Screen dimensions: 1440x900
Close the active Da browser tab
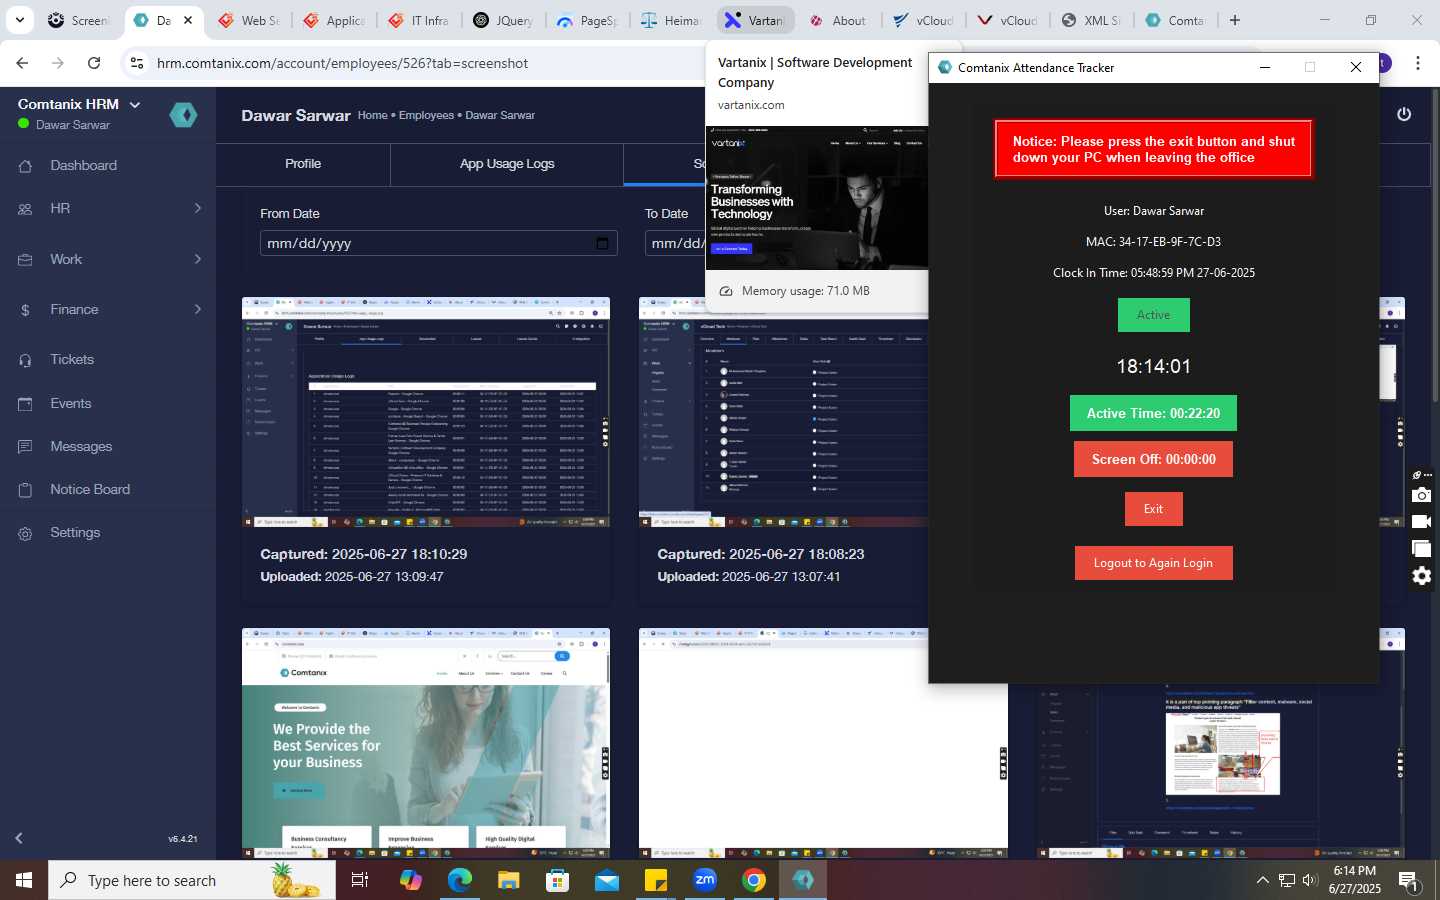[x=187, y=20]
